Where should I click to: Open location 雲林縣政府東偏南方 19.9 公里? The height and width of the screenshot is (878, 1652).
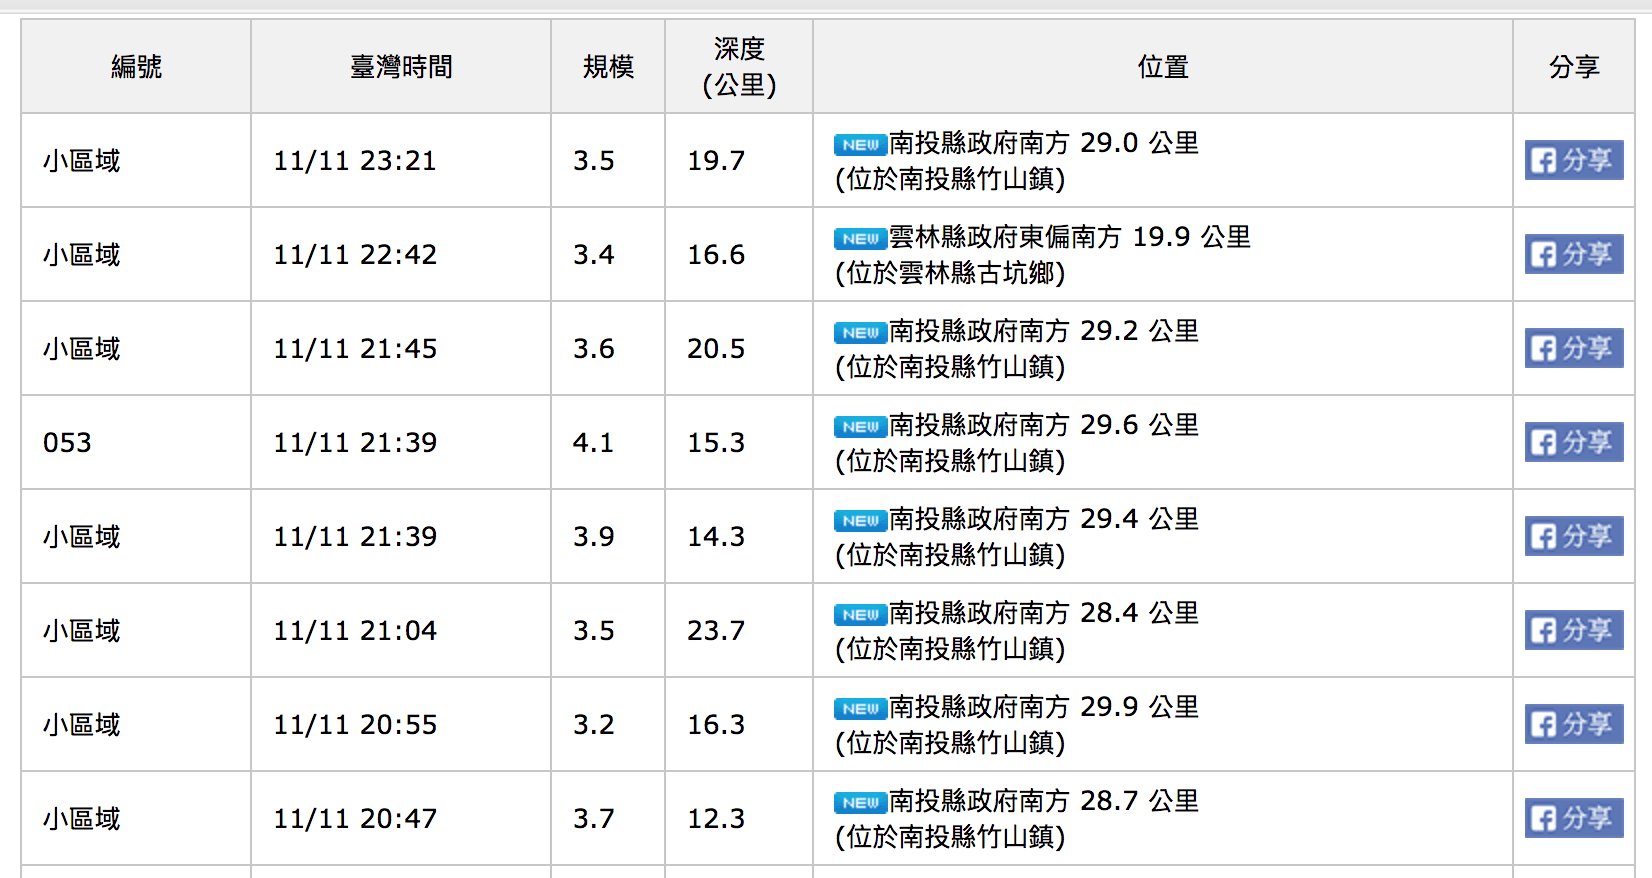tap(1070, 237)
